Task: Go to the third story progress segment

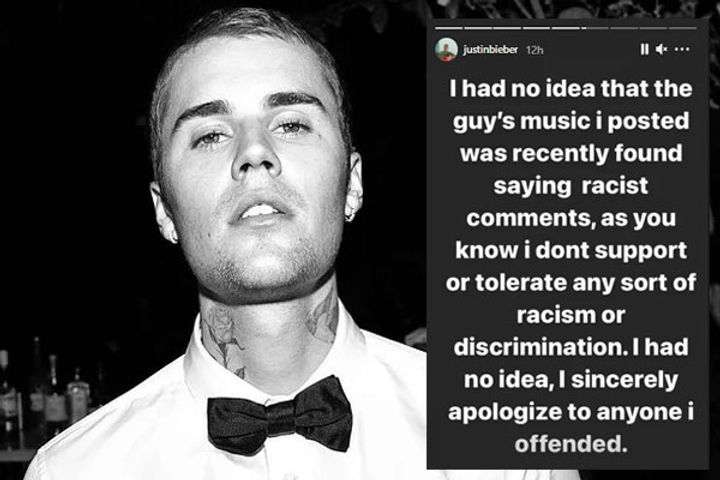Action: (508, 27)
